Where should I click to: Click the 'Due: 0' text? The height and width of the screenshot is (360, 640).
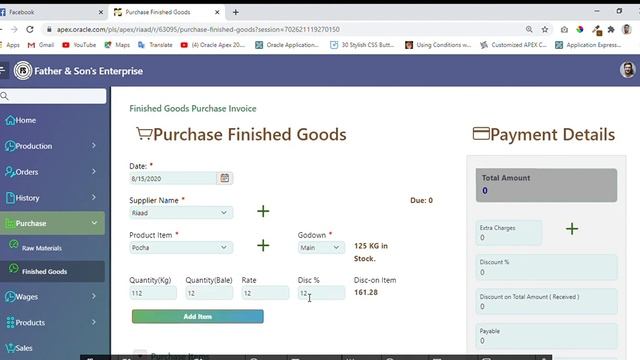[421, 200]
